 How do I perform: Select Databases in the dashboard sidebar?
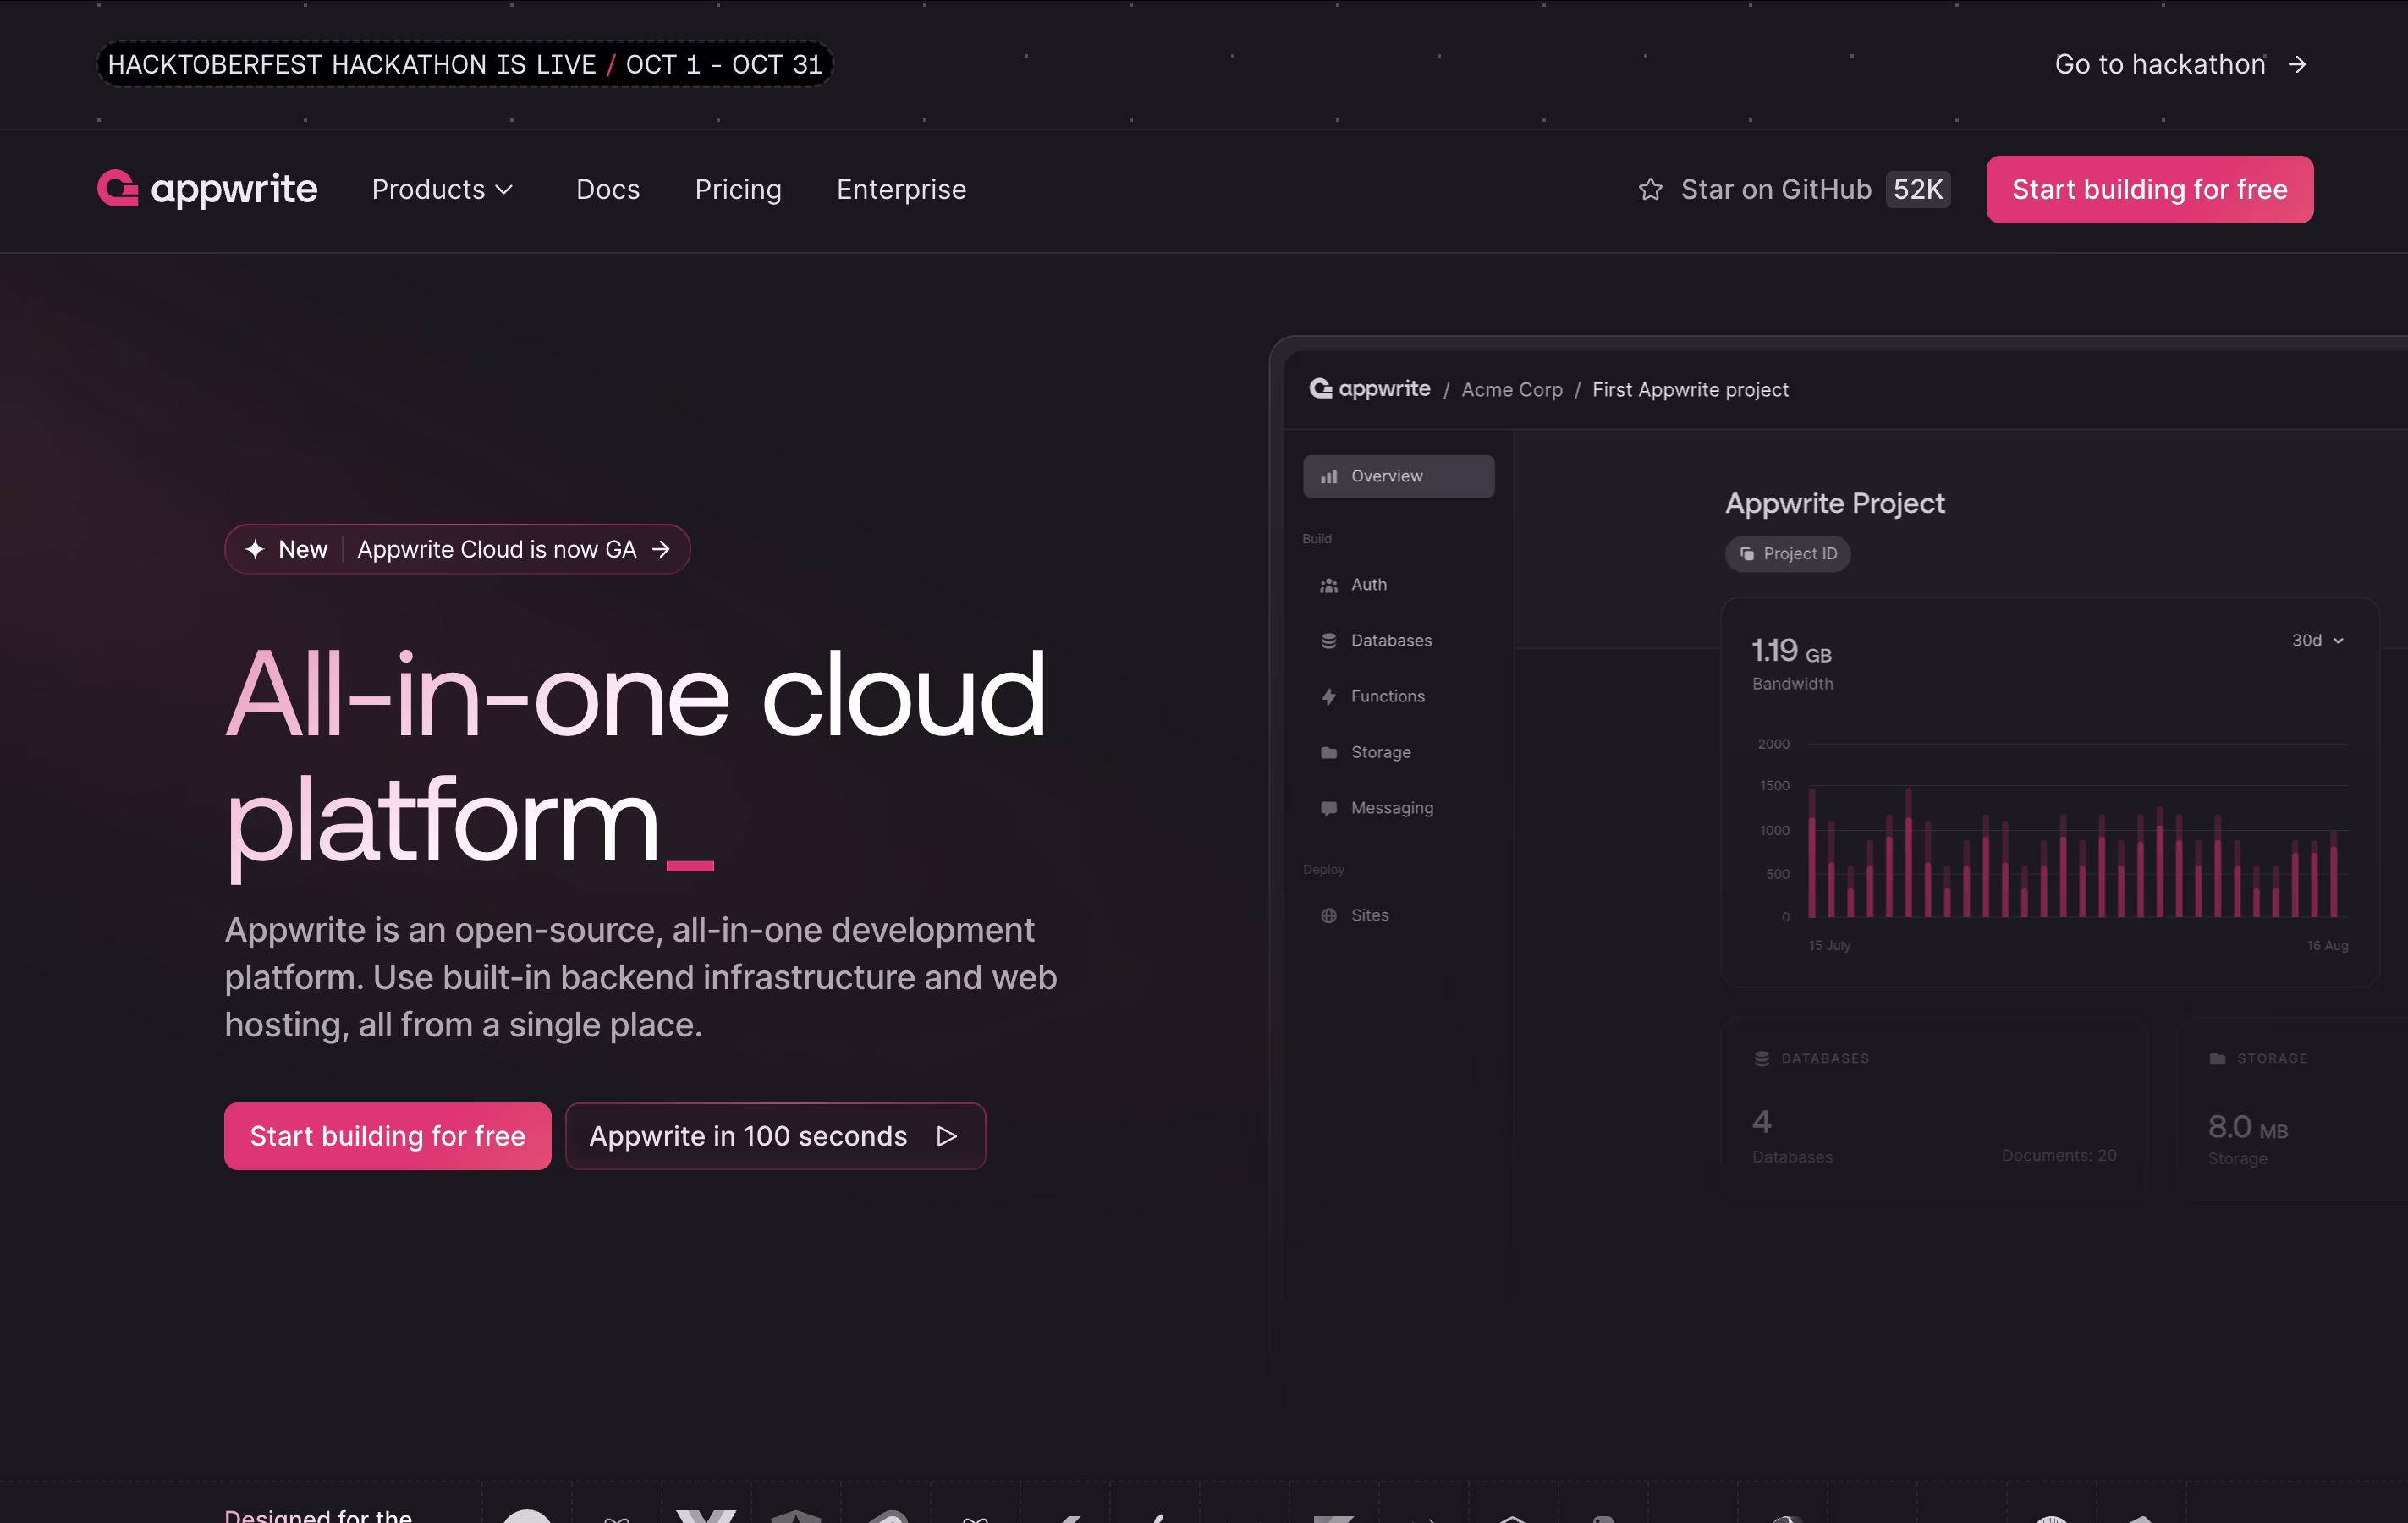click(1398, 641)
